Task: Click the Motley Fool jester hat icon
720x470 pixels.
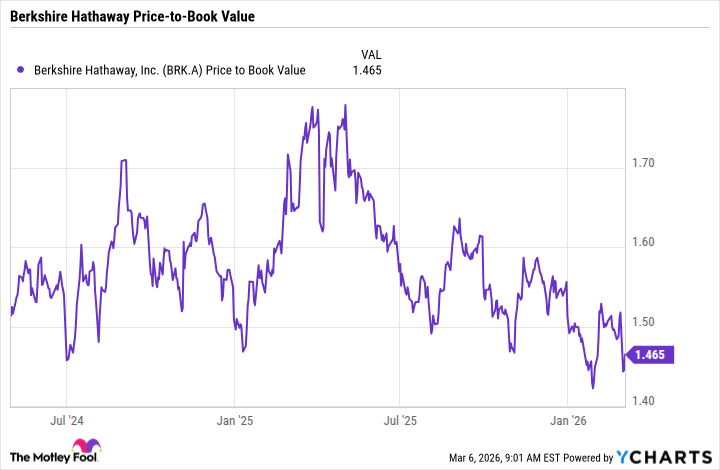Action: (x=77, y=451)
